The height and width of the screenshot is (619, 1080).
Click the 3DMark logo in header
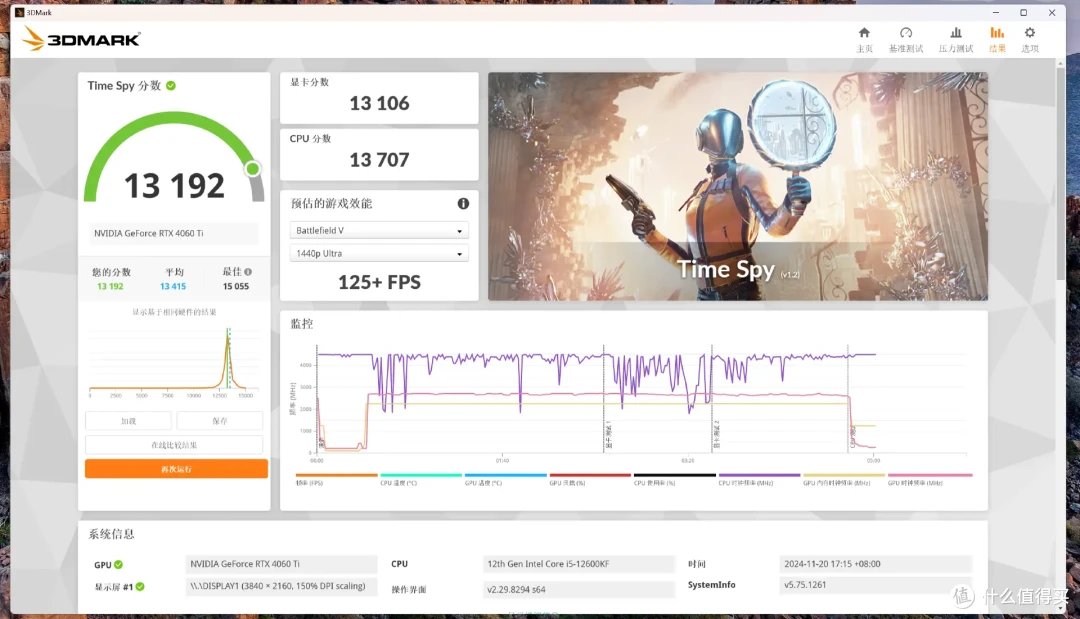[x=81, y=39]
